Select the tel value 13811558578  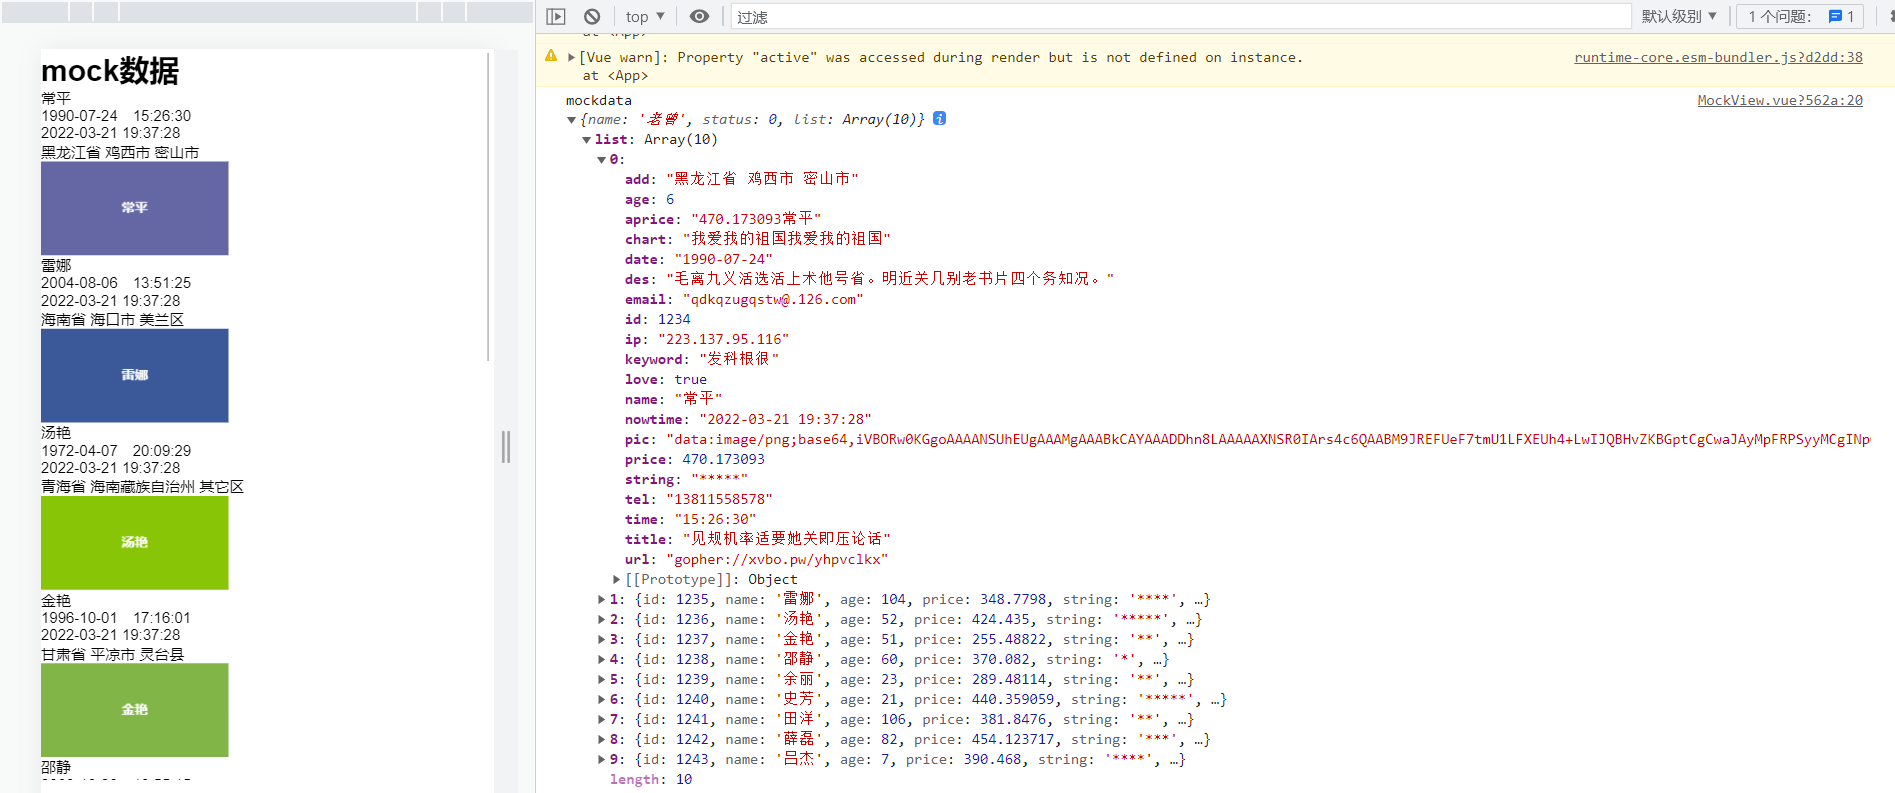(719, 499)
